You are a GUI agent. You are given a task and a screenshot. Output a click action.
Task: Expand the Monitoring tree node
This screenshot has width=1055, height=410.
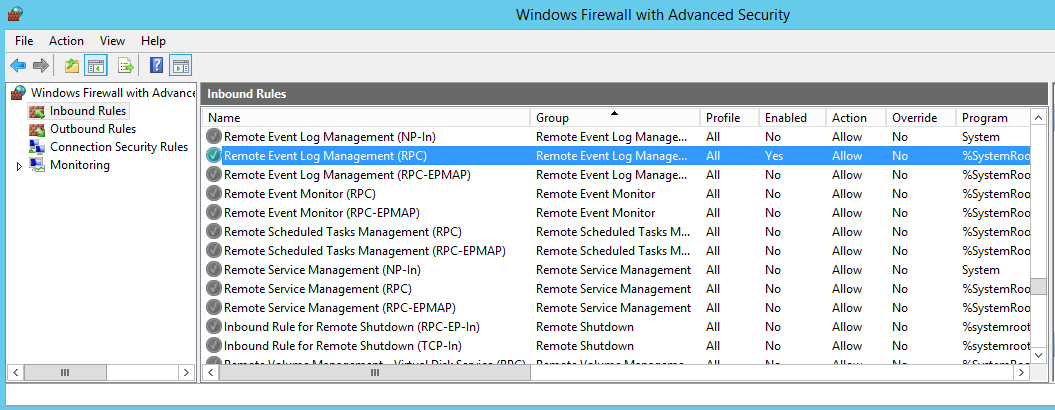[20, 166]
